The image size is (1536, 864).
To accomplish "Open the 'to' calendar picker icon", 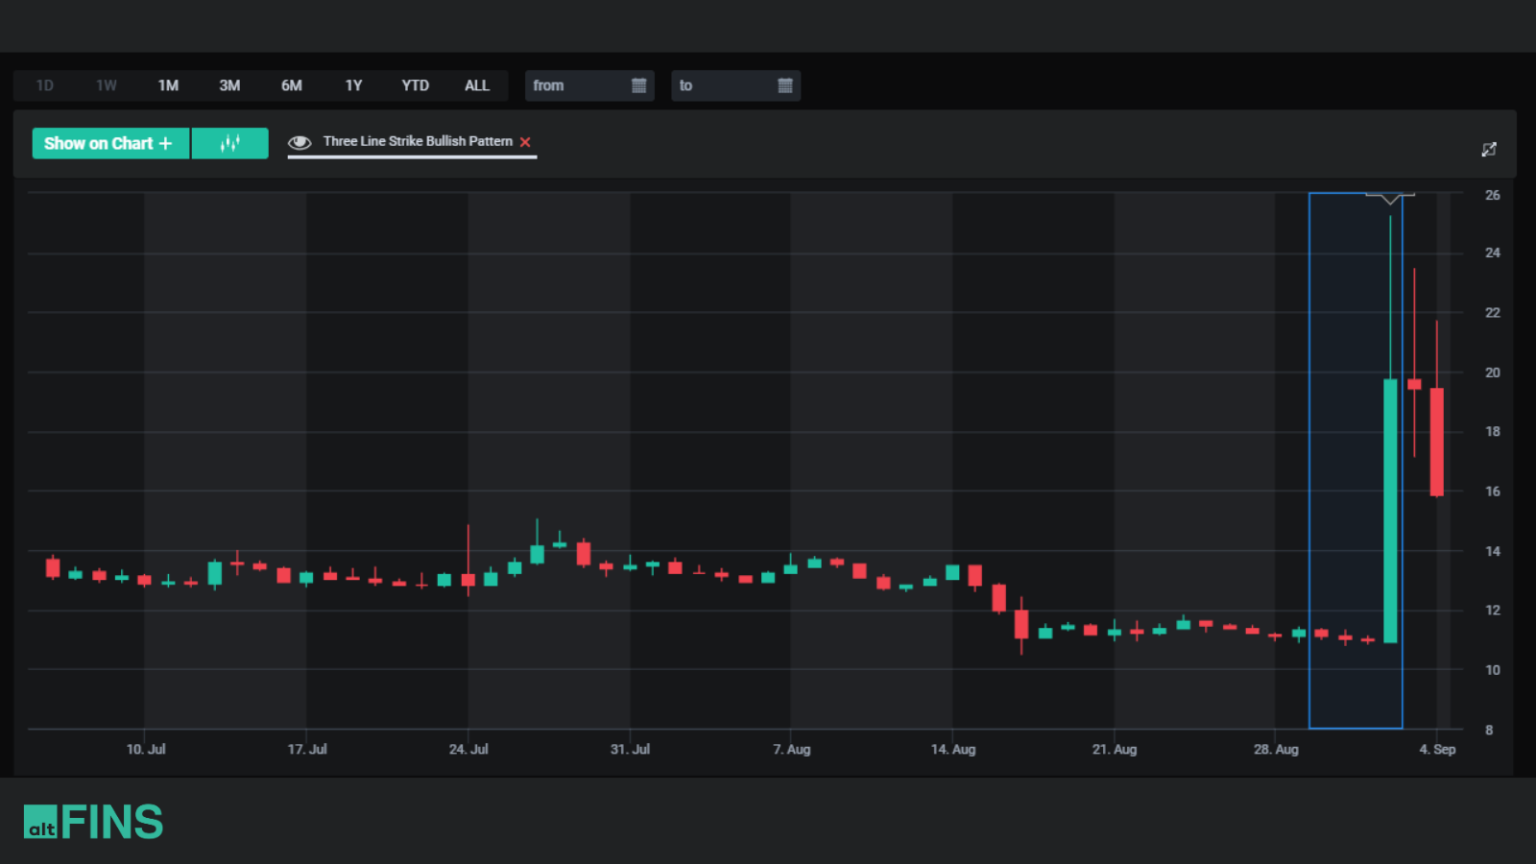I will tap(785, 86).
